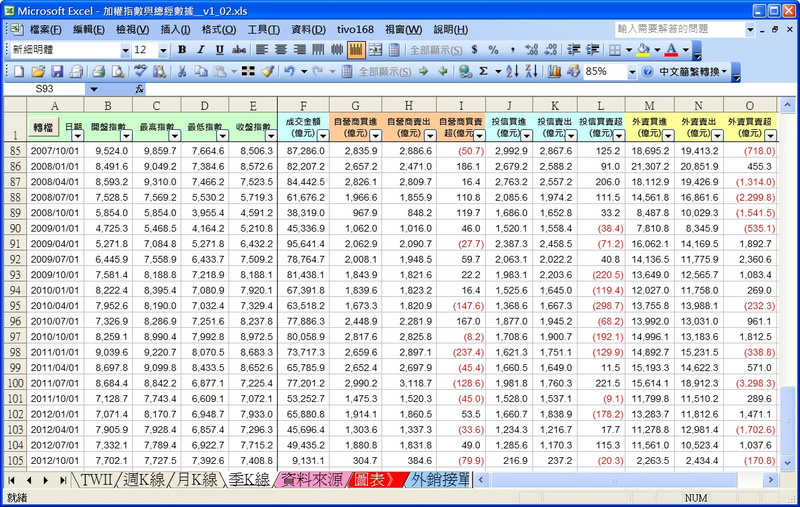This screenshot has height=507, width=800.
Task: Switch to the 資料來源 sheet tab
Action: pyautogui.click(x=311, y=479)
